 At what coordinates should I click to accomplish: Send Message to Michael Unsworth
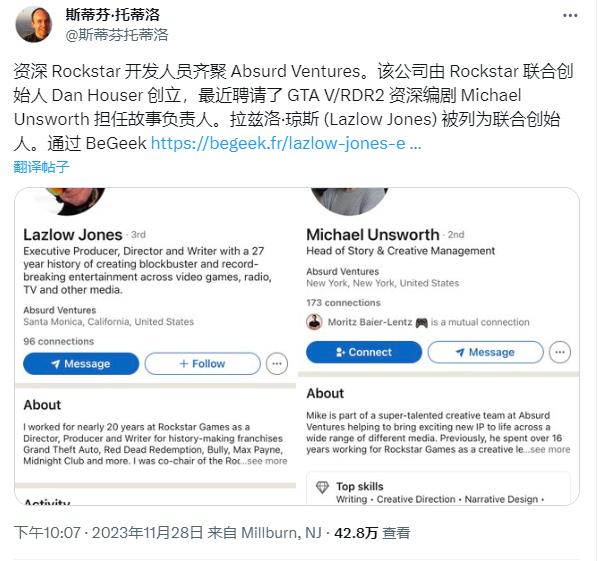[x=485, y=352]
